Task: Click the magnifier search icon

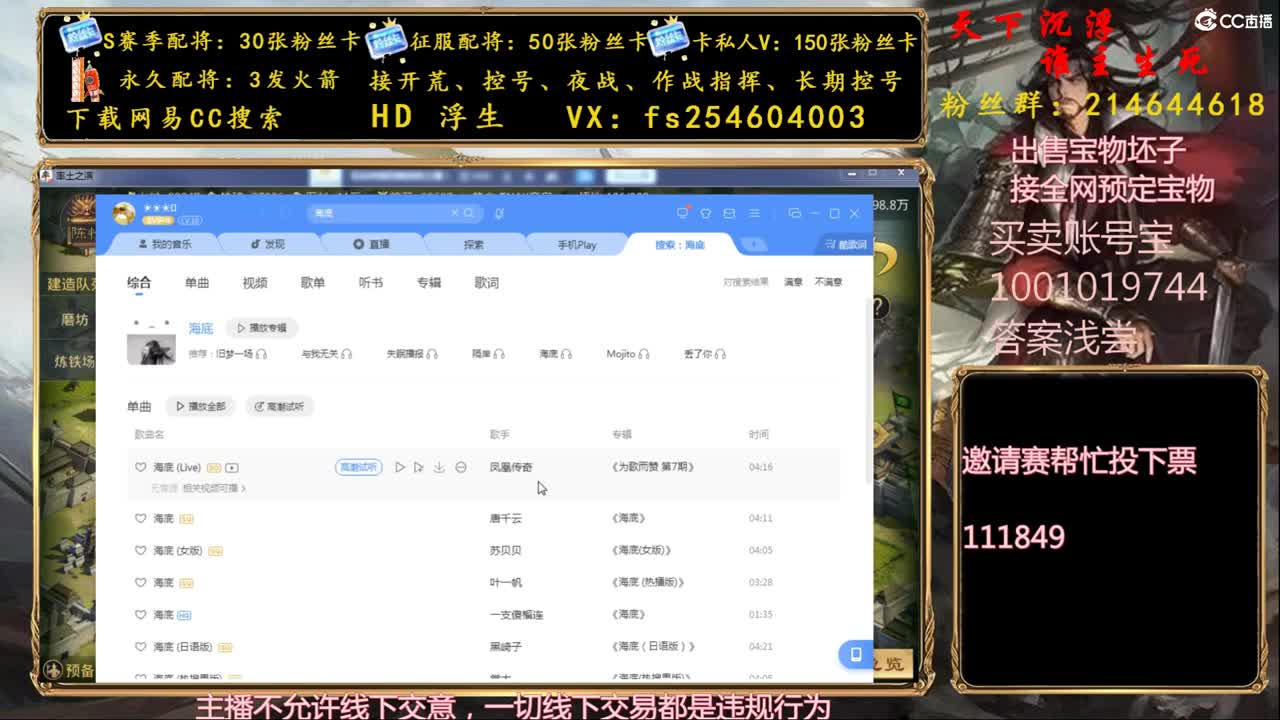Action: point(468,213)
